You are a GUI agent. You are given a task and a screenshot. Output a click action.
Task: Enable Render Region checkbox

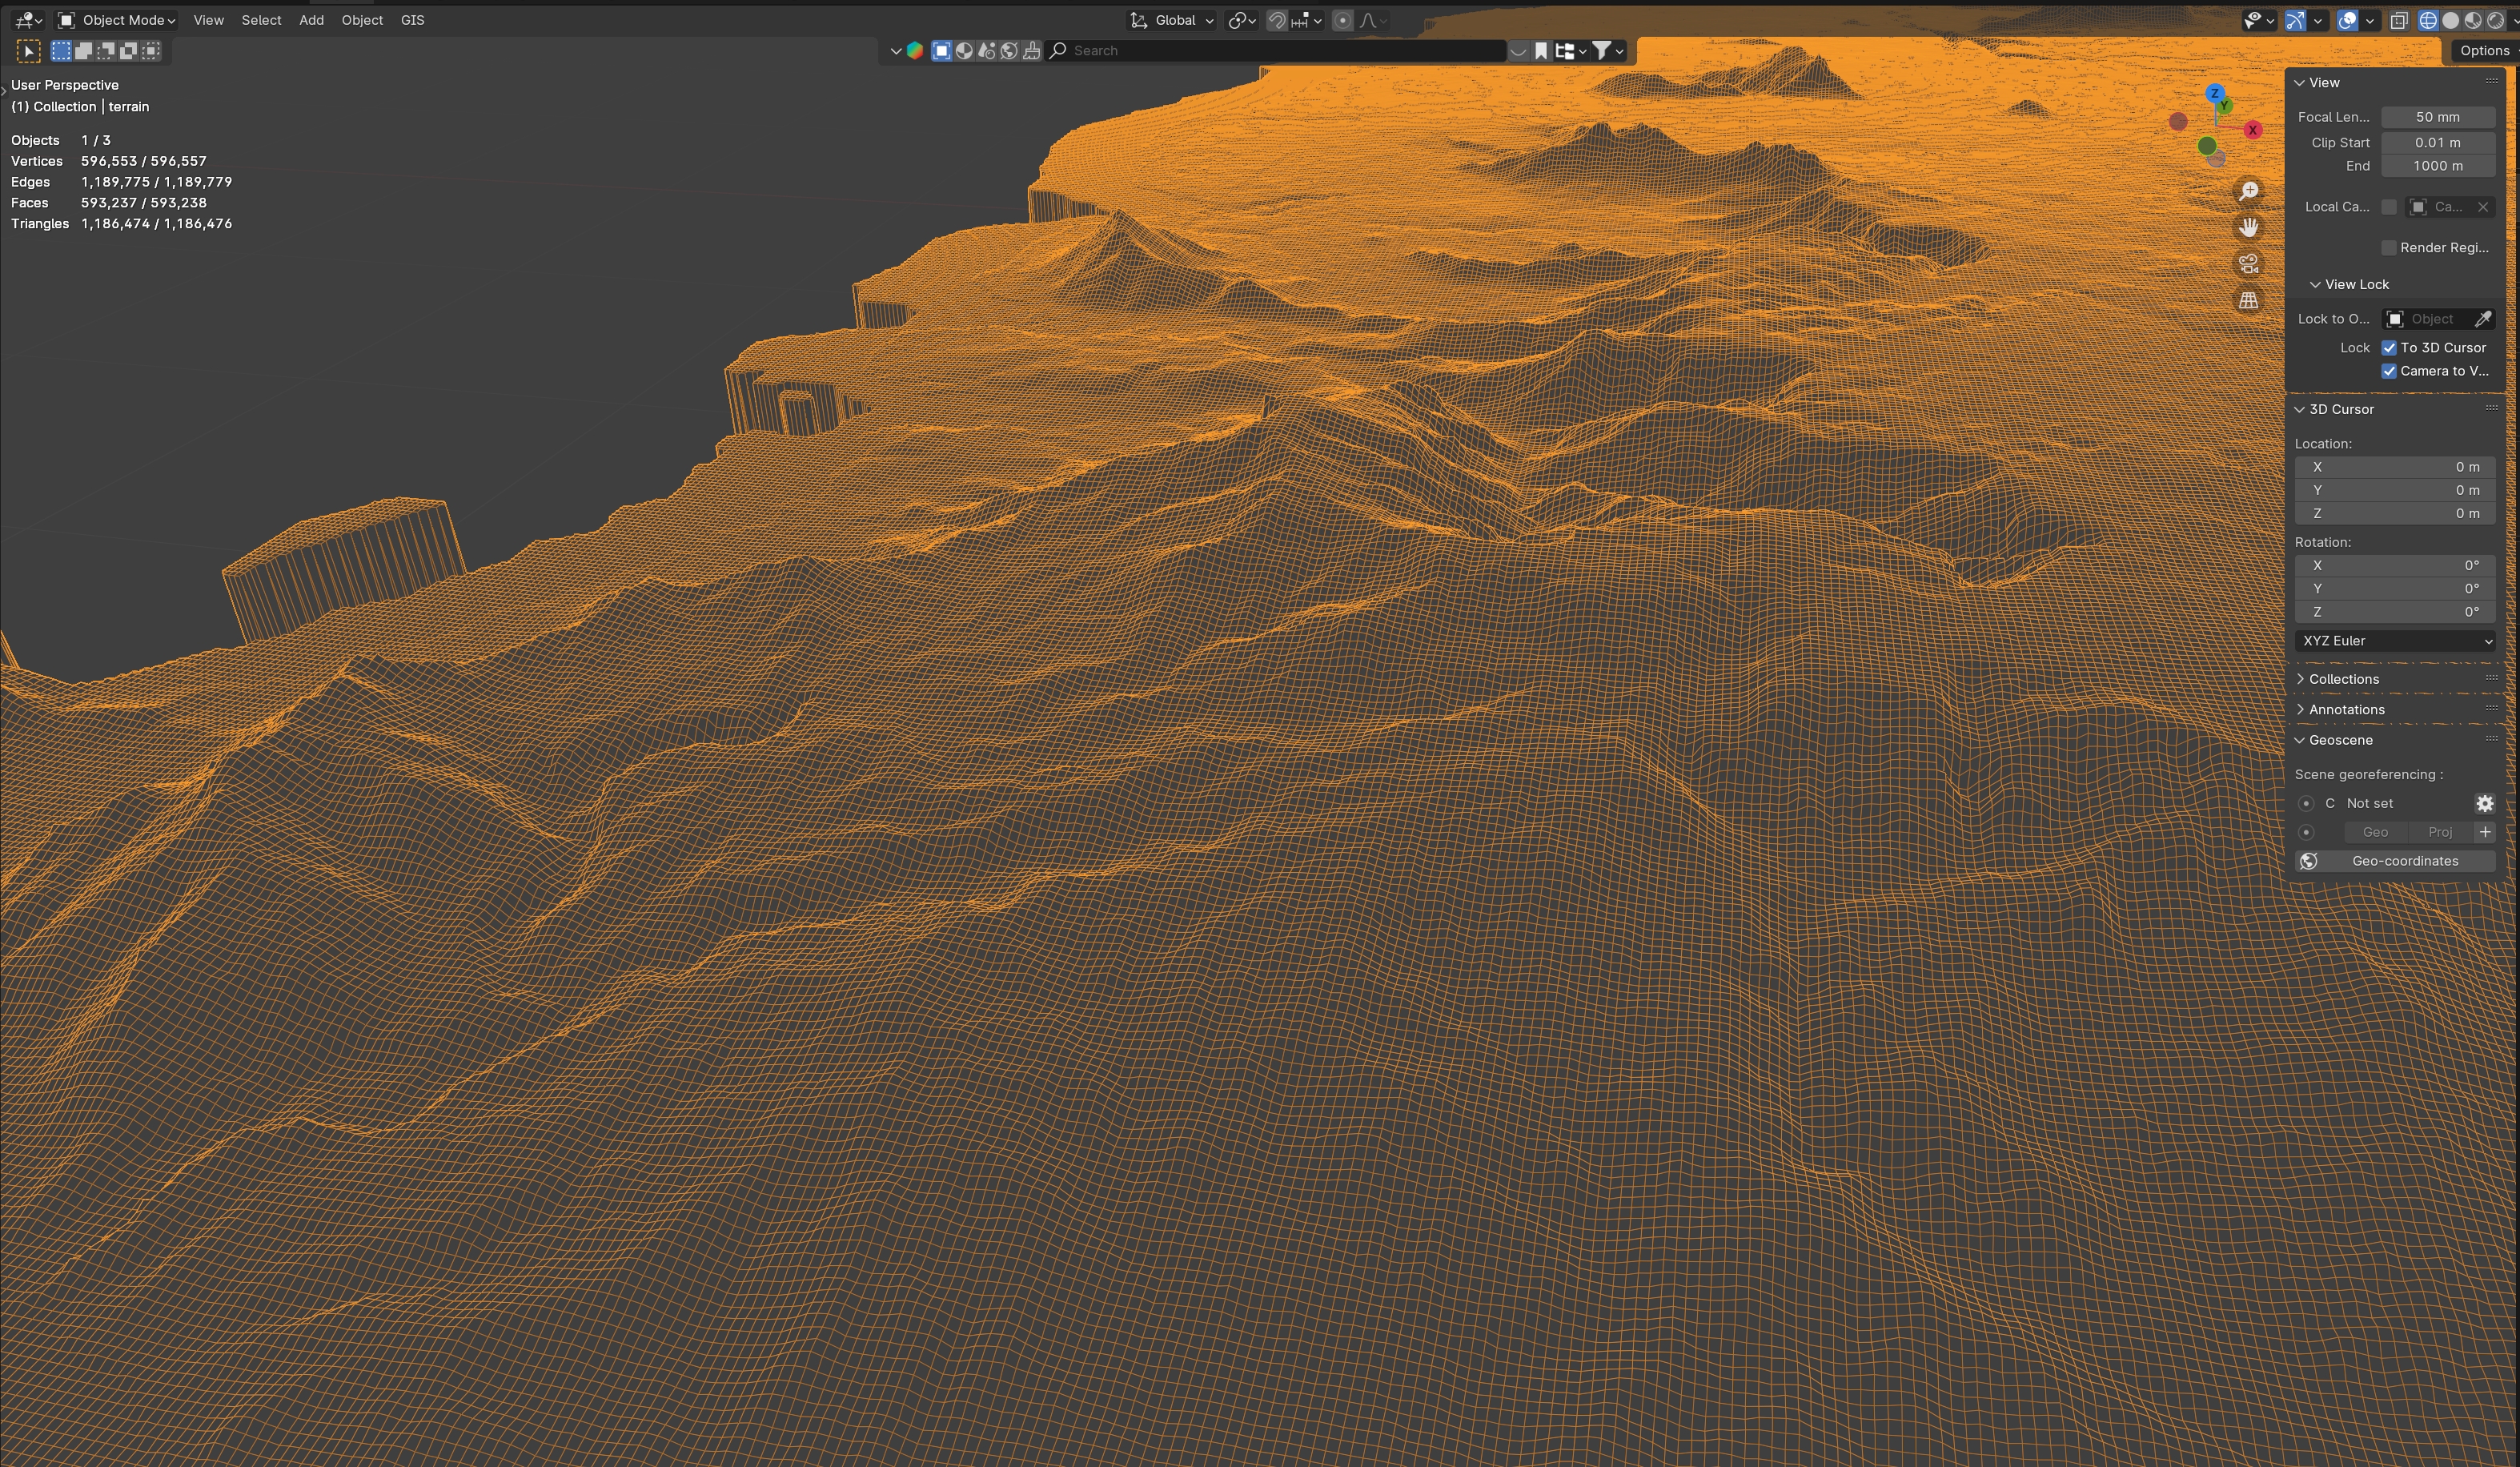2389,248
